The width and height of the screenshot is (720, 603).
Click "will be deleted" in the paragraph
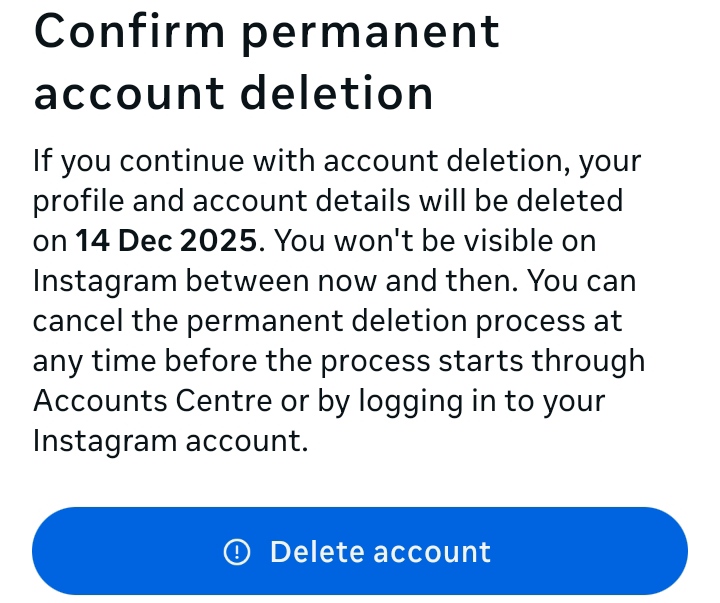tap(513, 201)
